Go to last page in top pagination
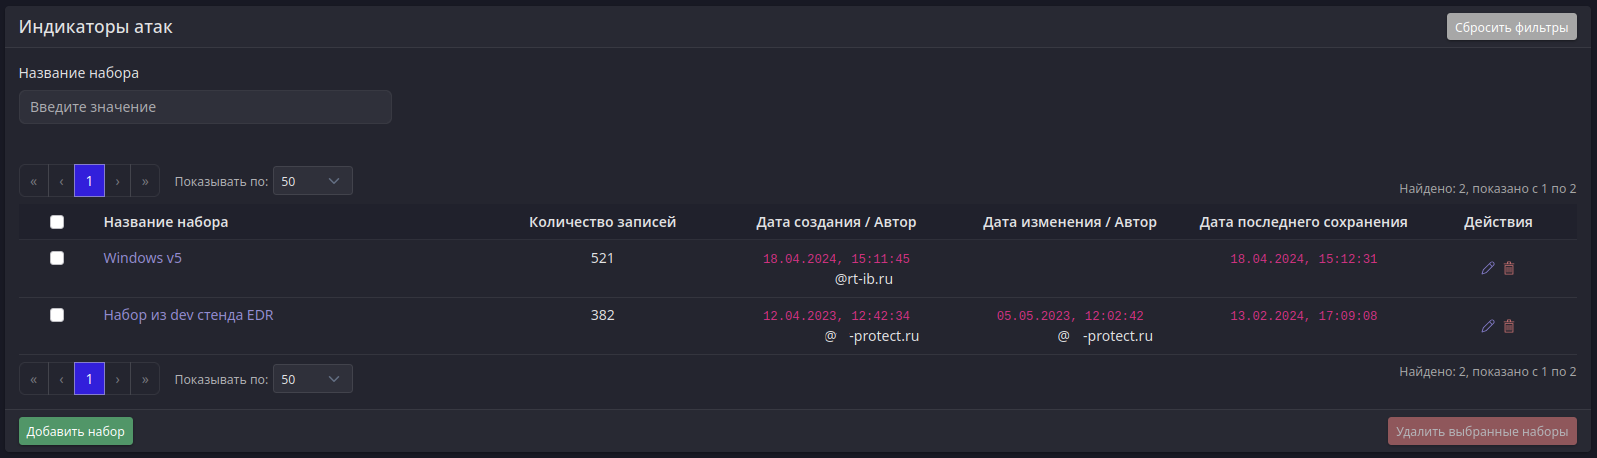1597x458 pixels. pyautogui.click(x=145, y=181)
